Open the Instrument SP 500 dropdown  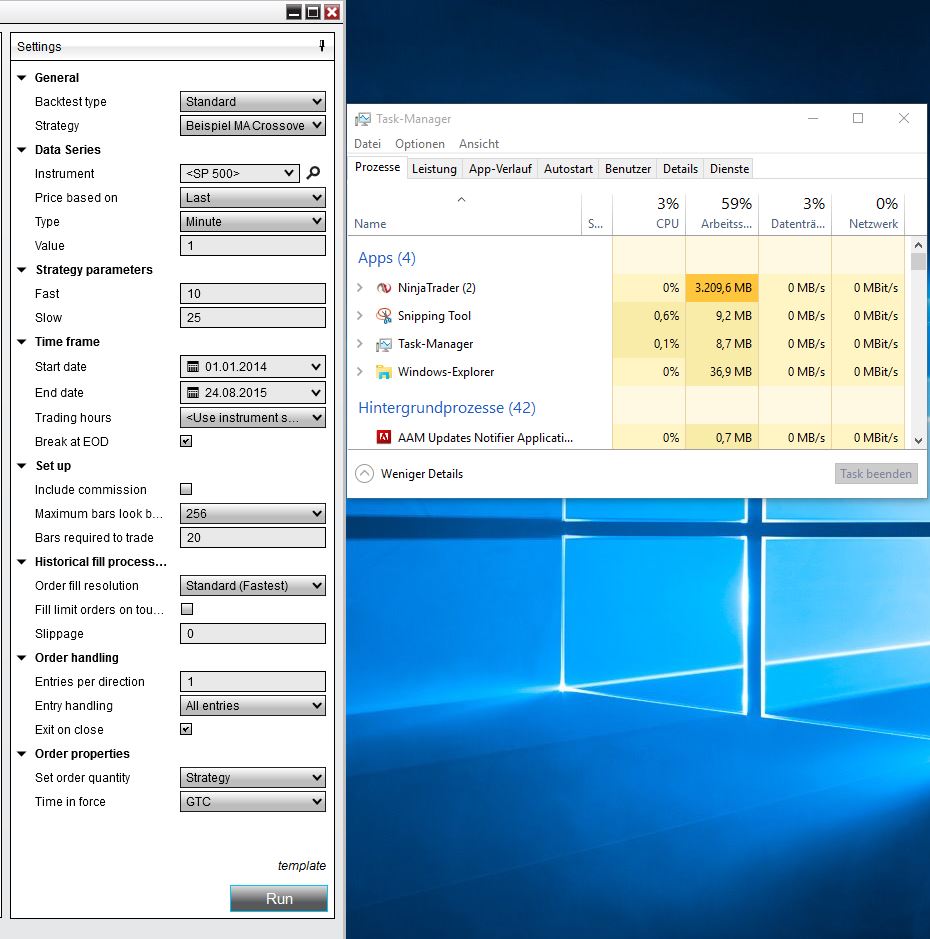[x=240, y=174]
